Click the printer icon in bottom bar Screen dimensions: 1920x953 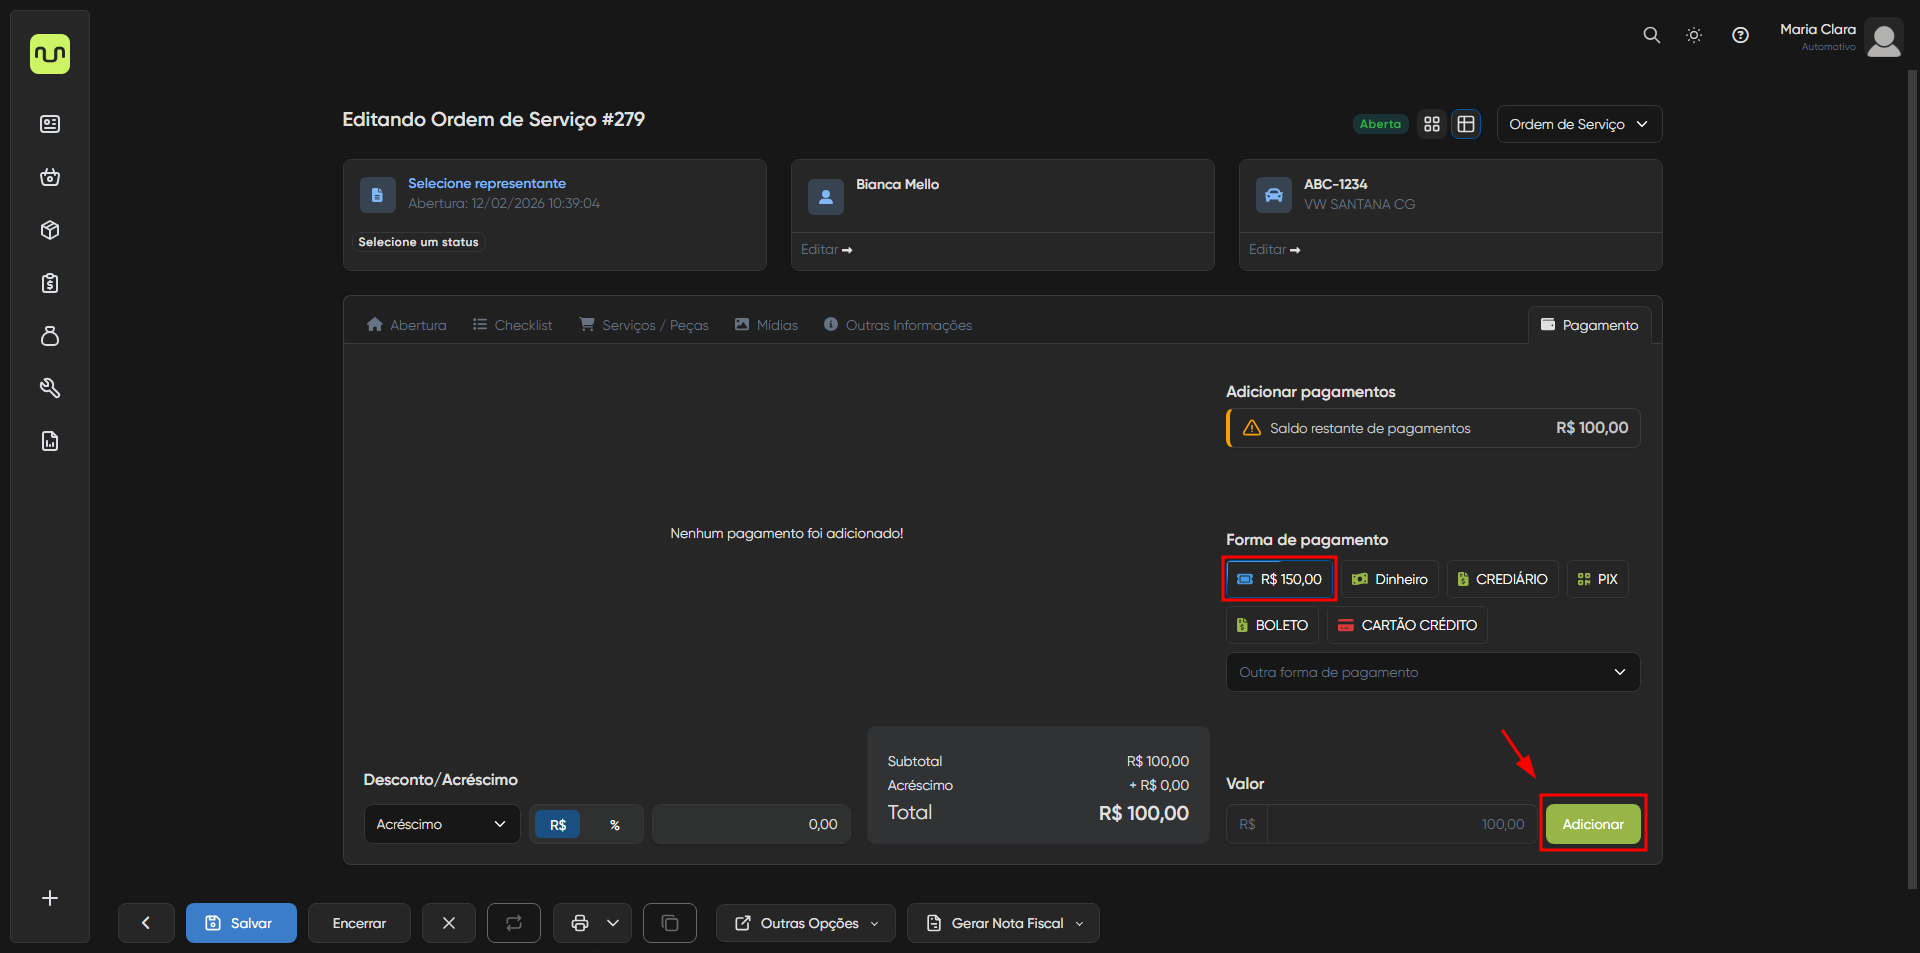click(580, 923)
